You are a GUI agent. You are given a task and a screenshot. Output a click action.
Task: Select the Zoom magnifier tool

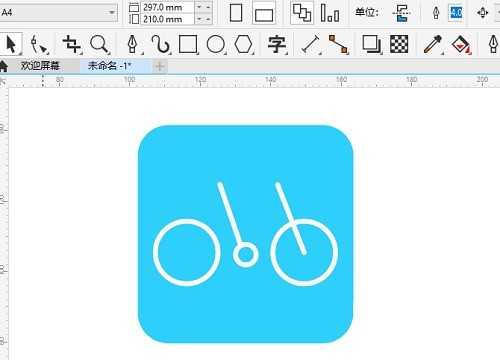coord(99,45)
